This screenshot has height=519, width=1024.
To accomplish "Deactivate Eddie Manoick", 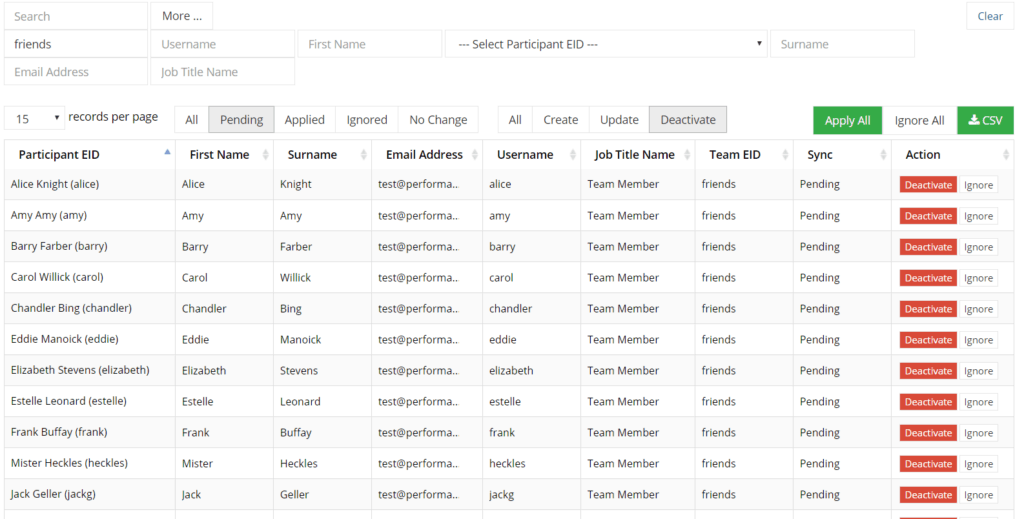I will click(x=928, y=340).
